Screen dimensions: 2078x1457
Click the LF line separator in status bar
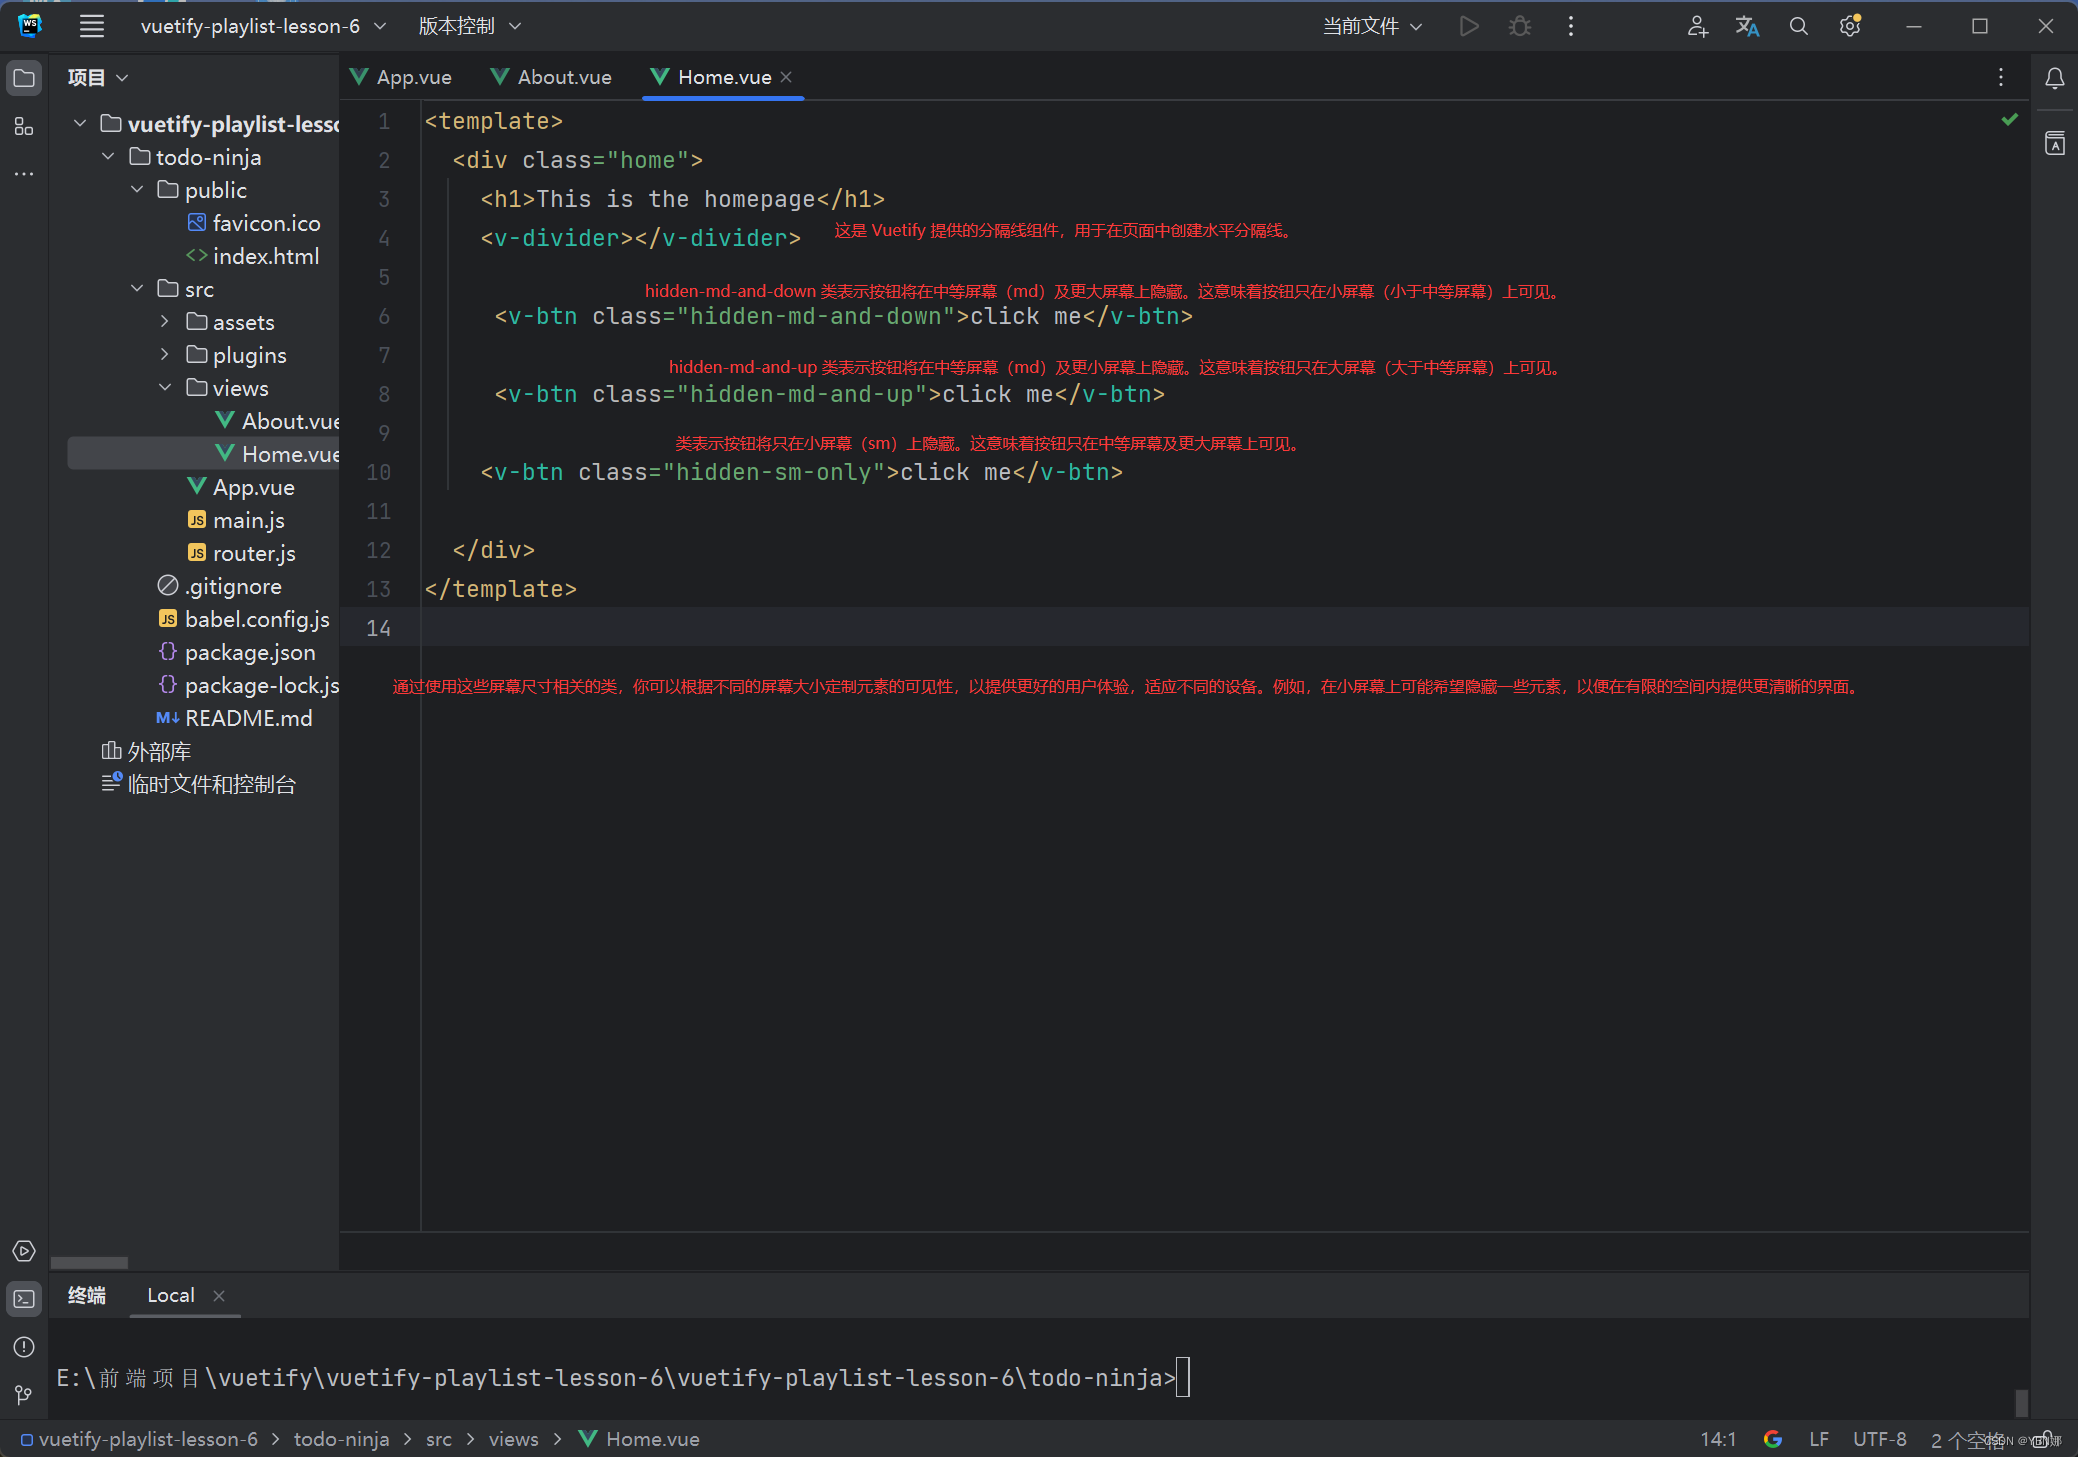click(x=1820, y=1439)
